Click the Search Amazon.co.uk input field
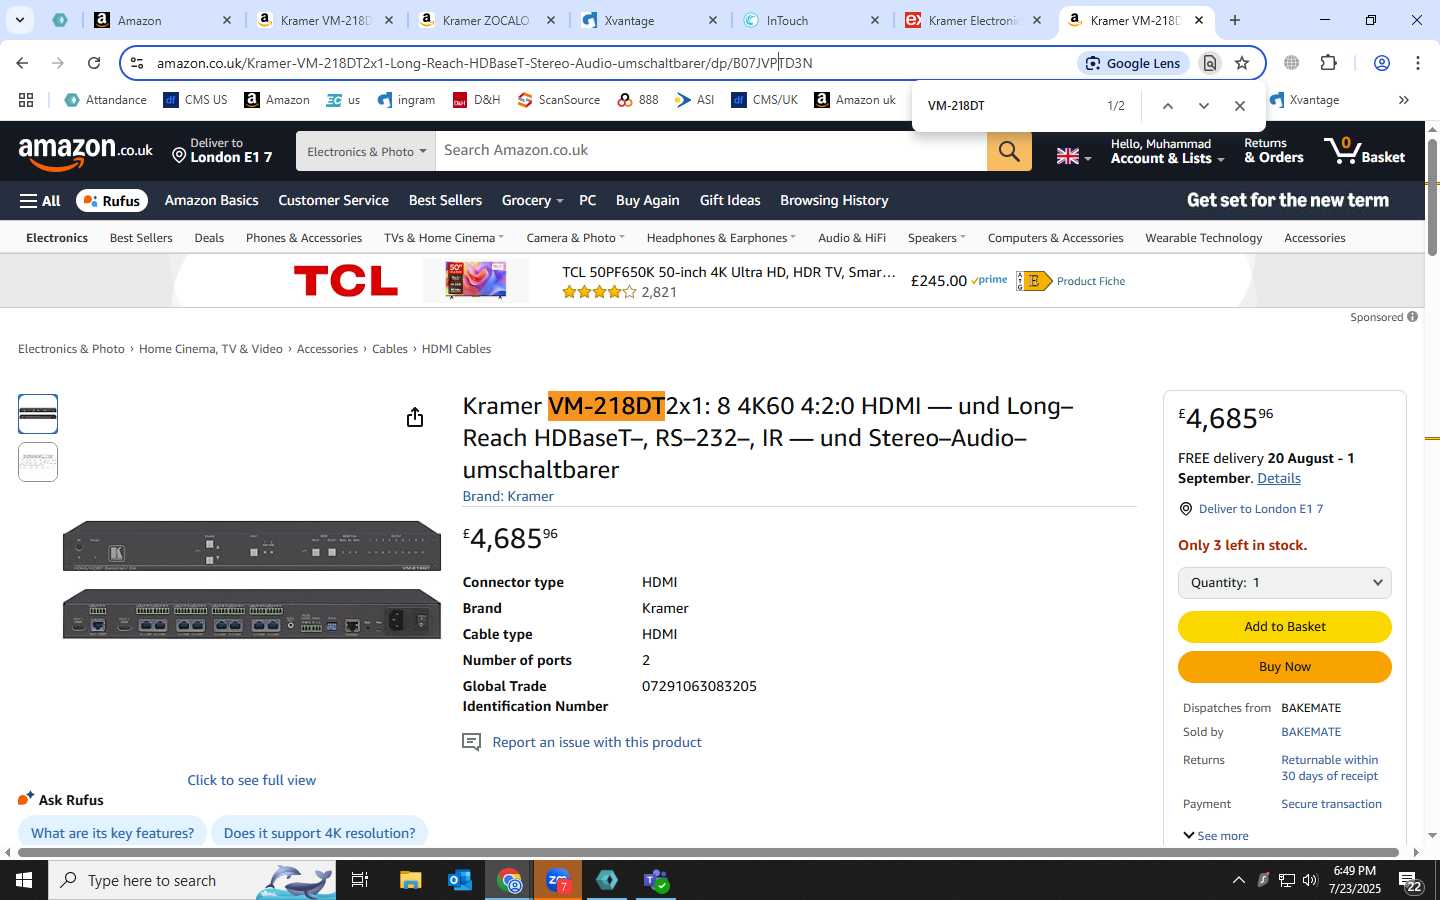The width and height of the screenshot is (1440, 900). 711,151
